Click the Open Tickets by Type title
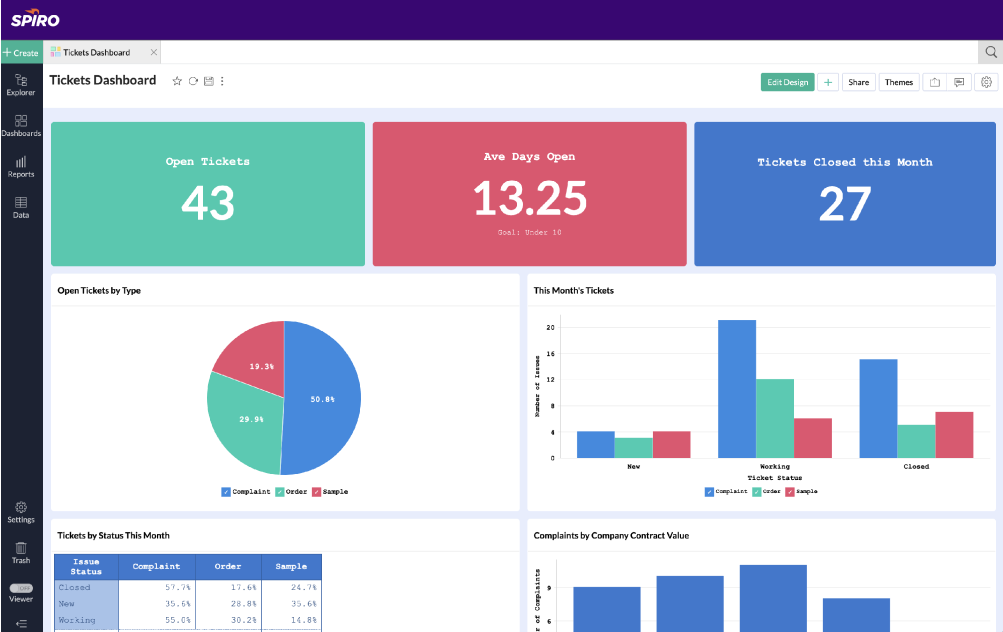The width and height of the screenshot is (1003, 632). pos(99,290)
